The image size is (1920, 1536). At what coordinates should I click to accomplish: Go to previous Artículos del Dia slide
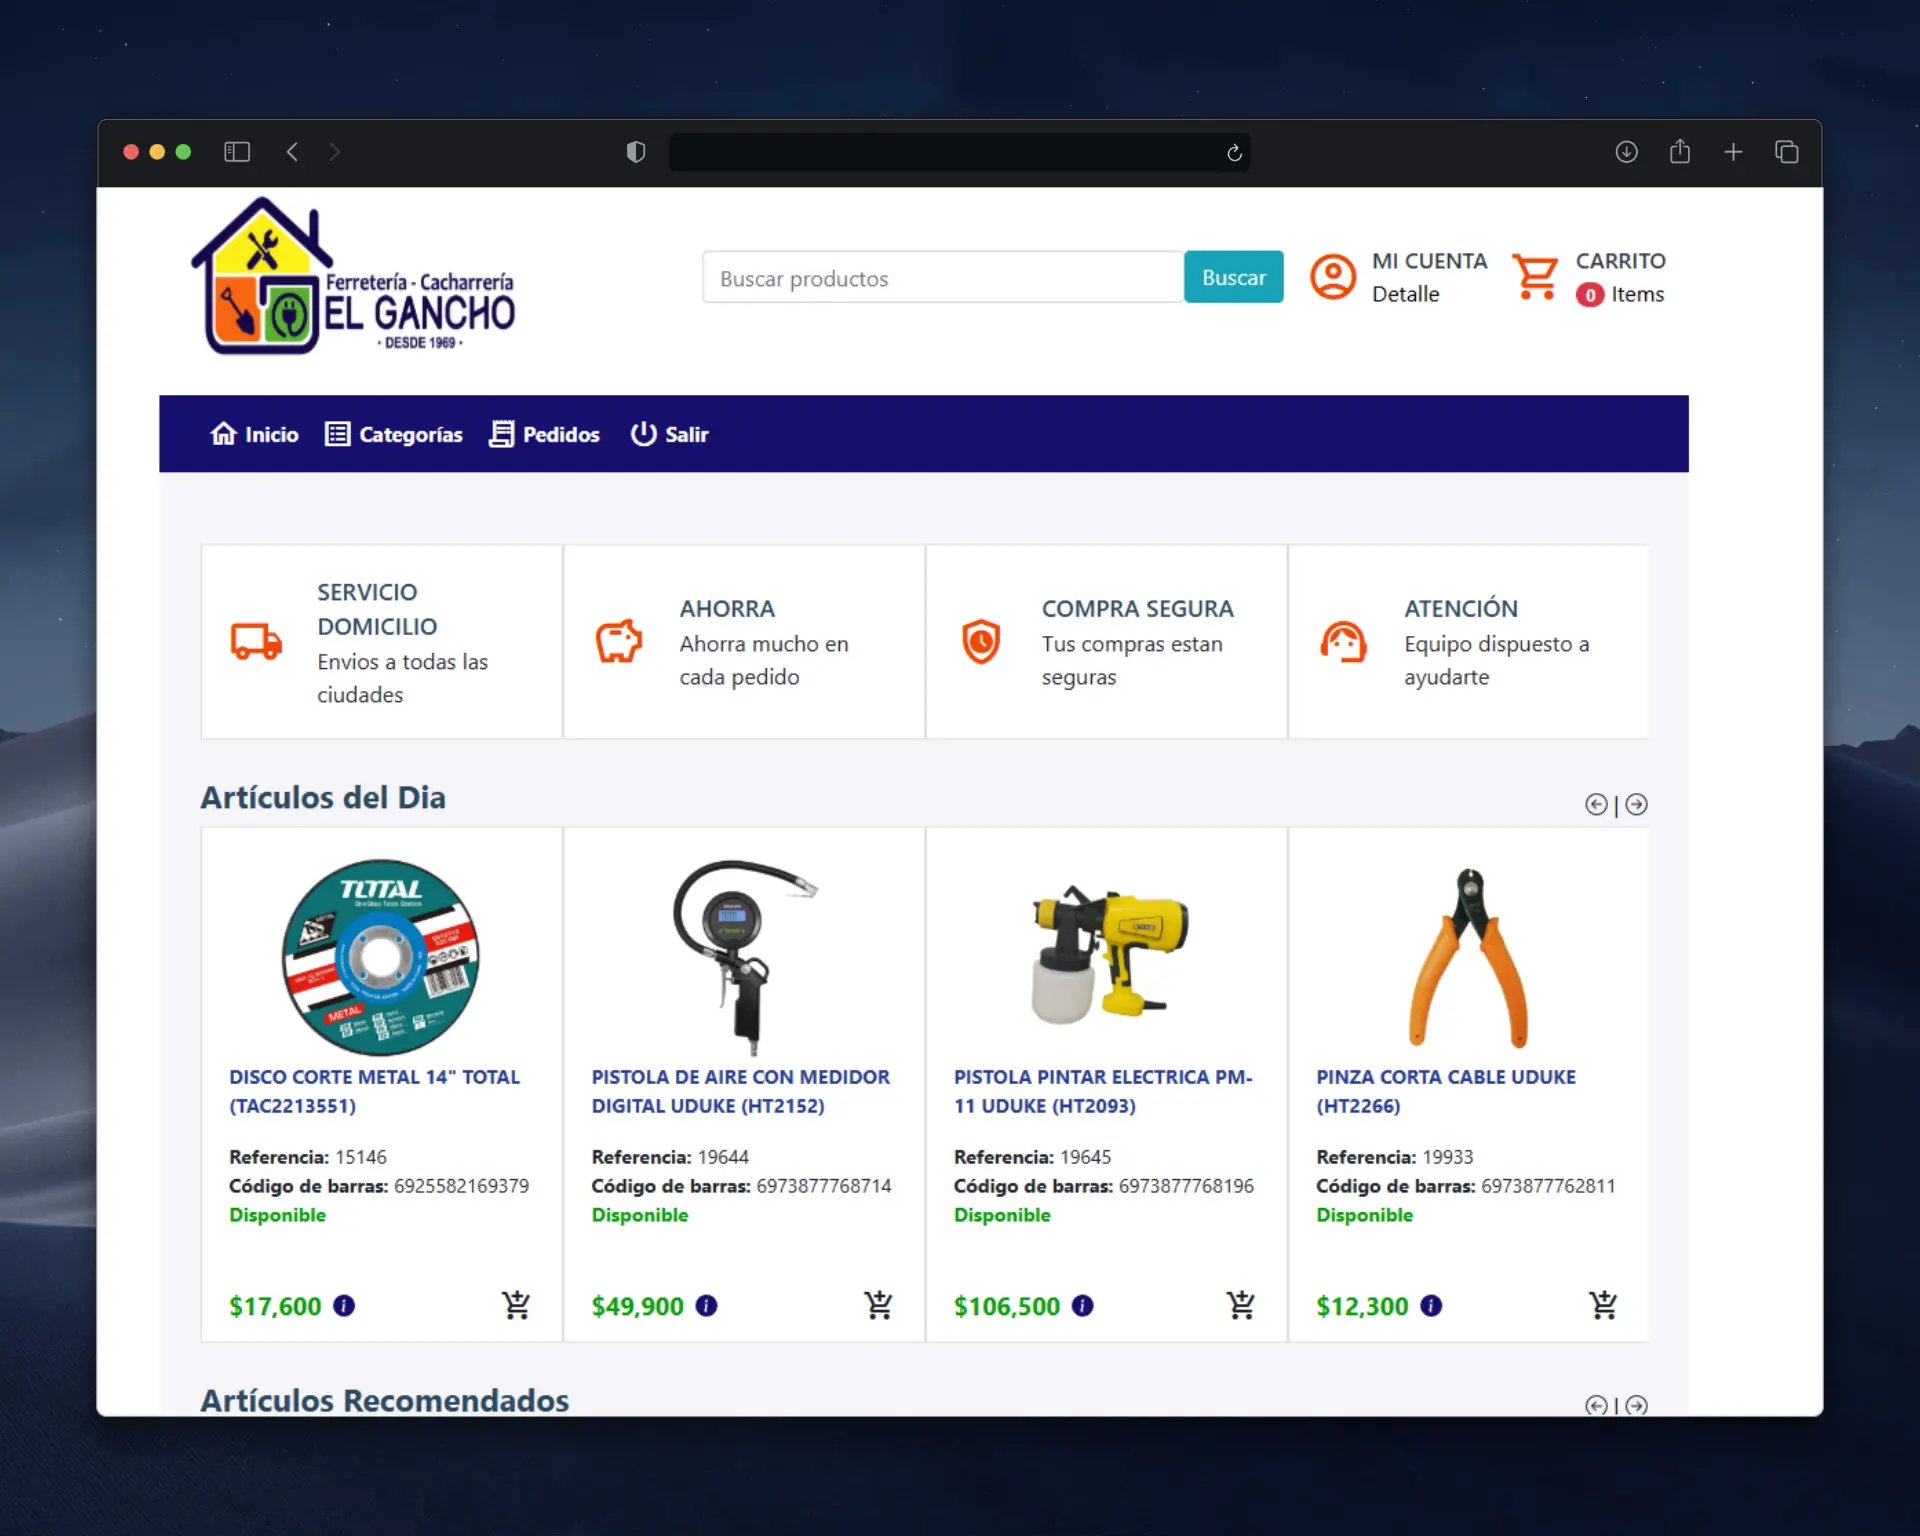[1596, 804]
